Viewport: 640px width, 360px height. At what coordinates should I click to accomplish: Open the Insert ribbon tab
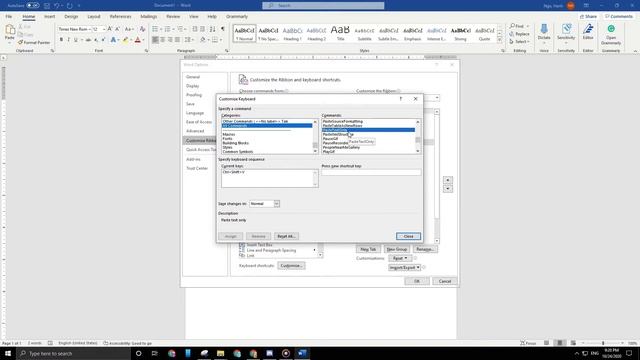(49, 17)
